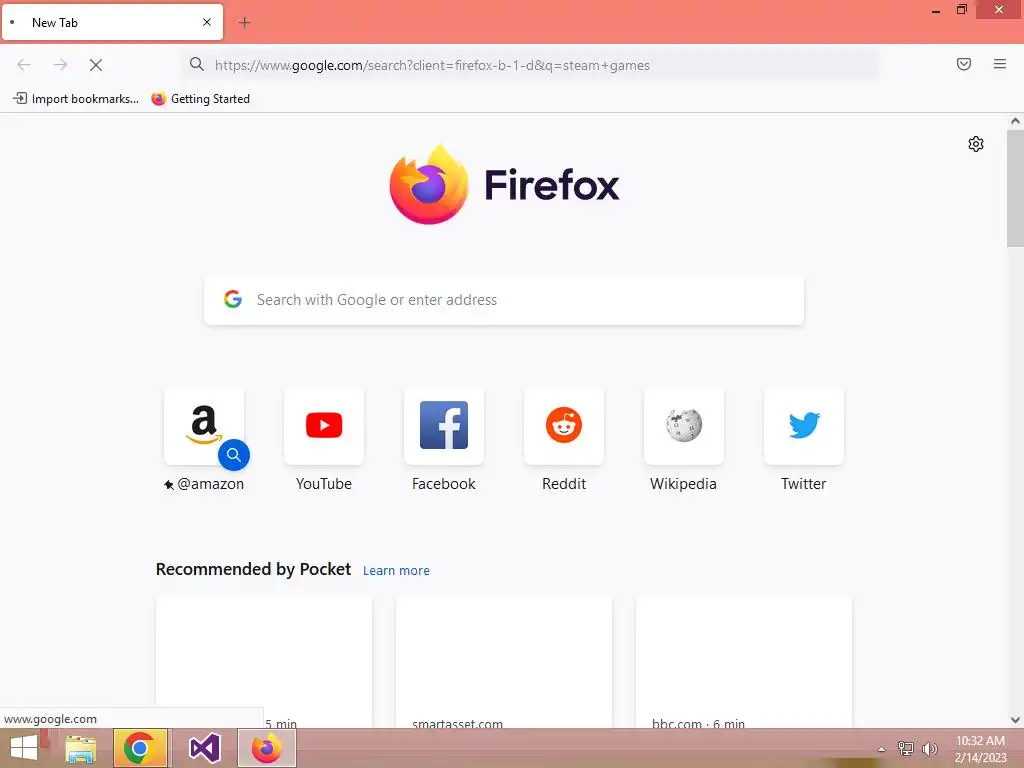Save page to Pocket icon
The image size is (1024, 768).
(963, 64)
